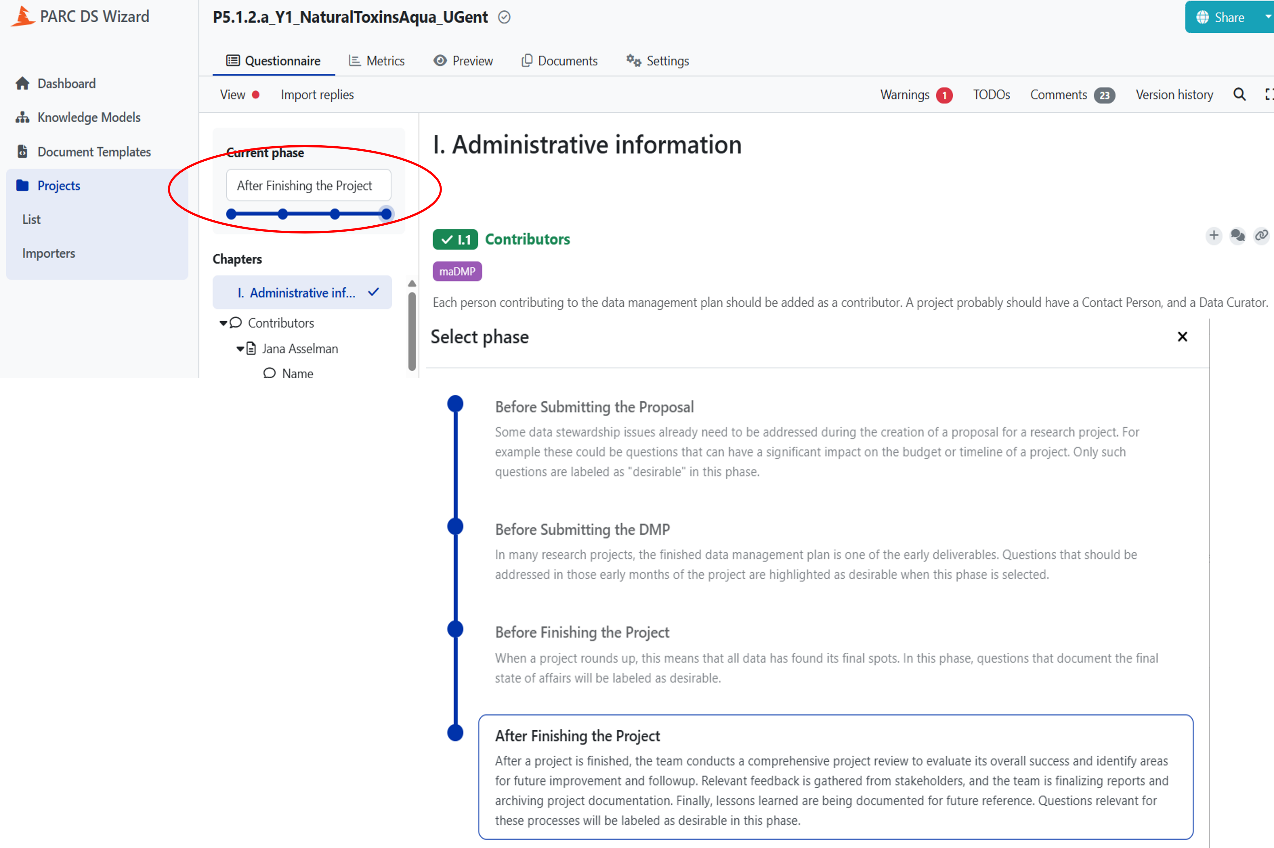Switch to the Metrics tab

click(376, 61)
